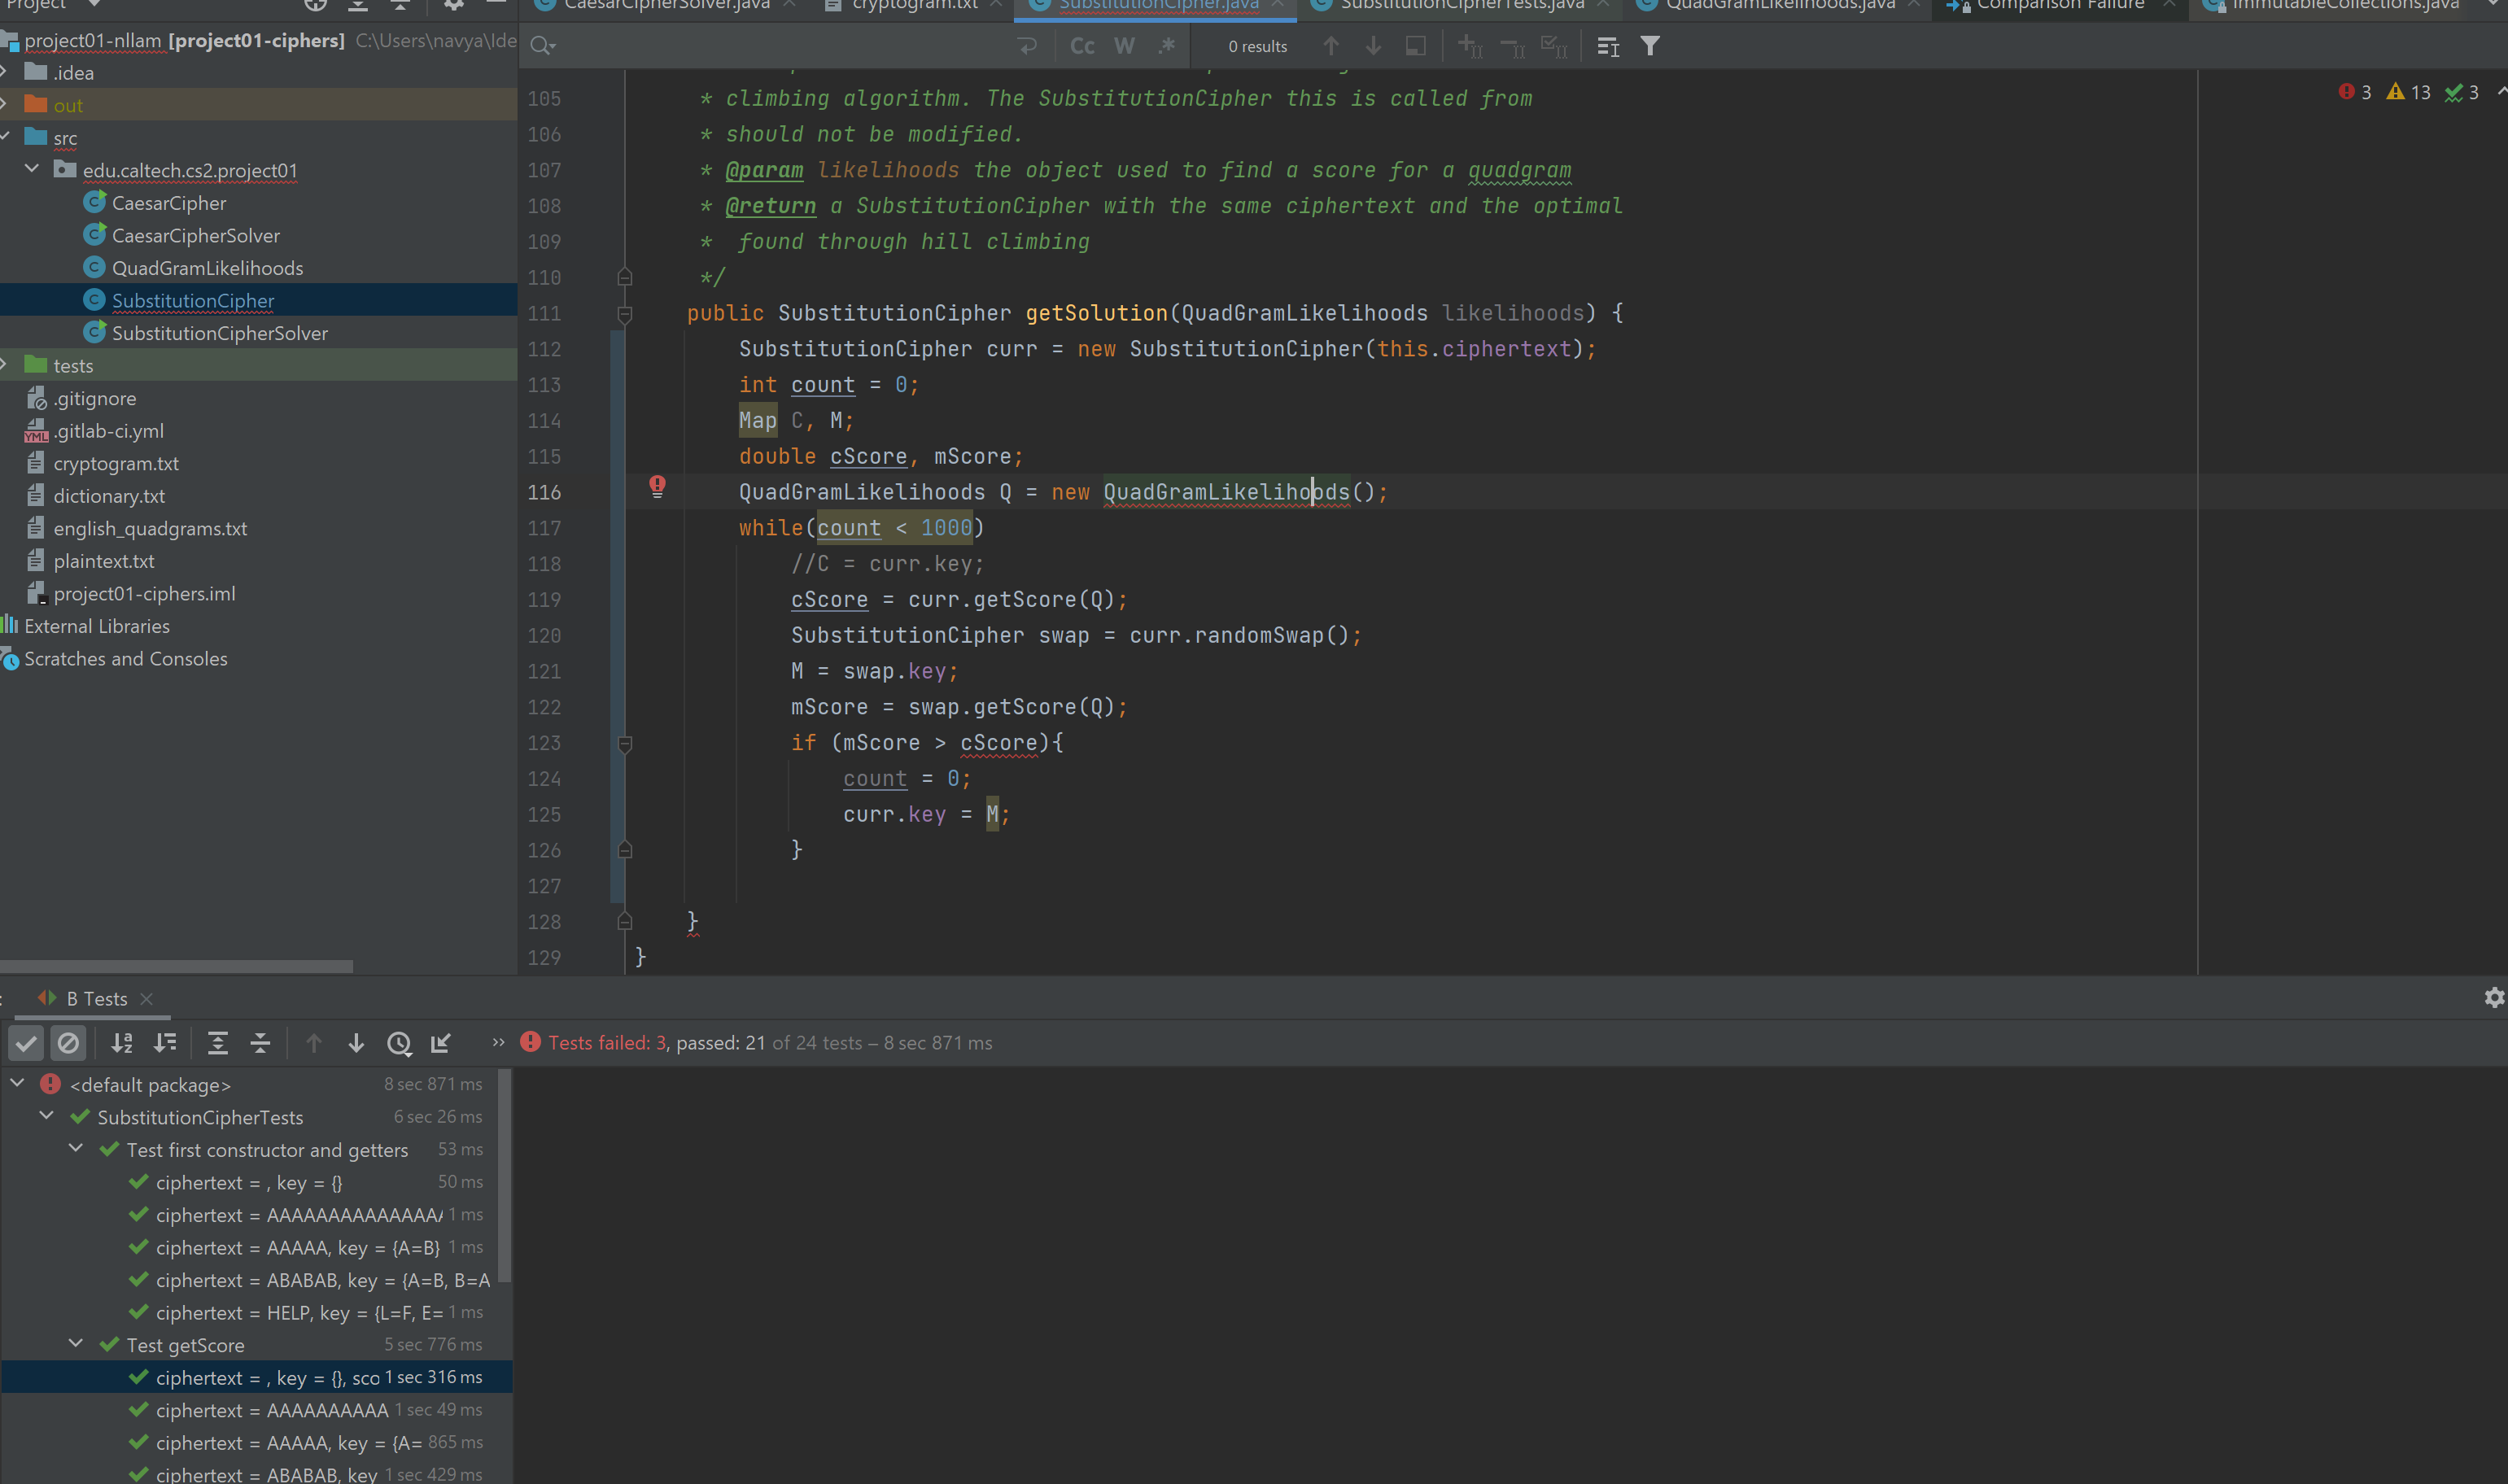Collapse all test results
Viewport: 2508px width, 1484px height.
(260, 1043)
